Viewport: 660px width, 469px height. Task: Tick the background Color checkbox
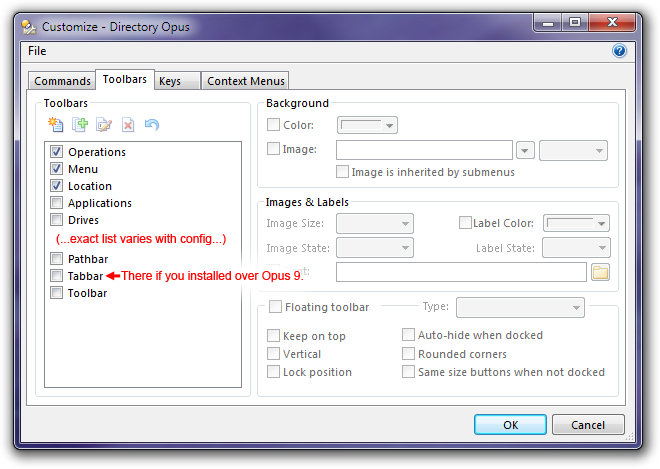(274, 125)
